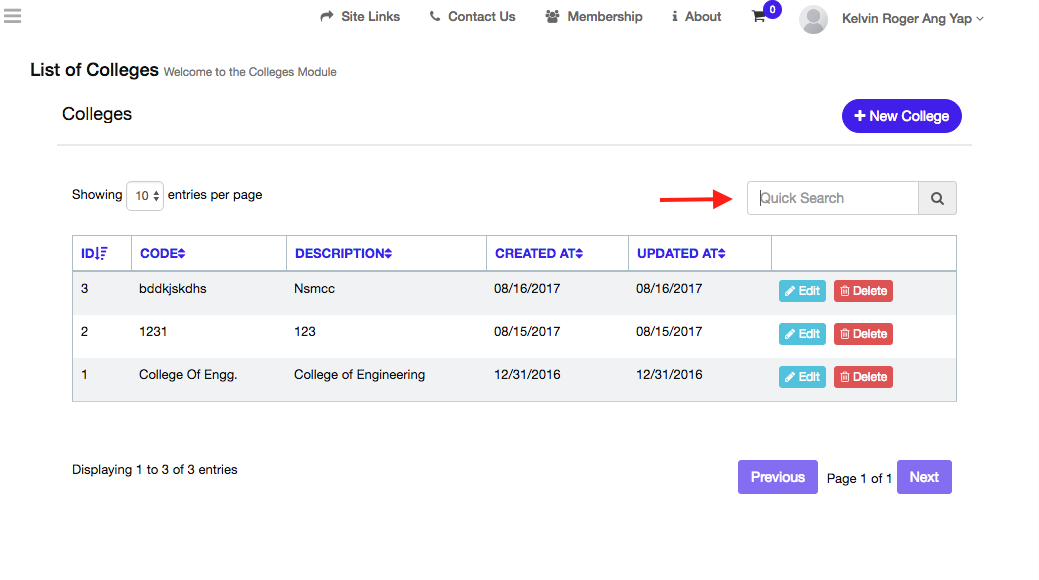Sort table by Created At column

pyautogui.click(x=539, y=254)
